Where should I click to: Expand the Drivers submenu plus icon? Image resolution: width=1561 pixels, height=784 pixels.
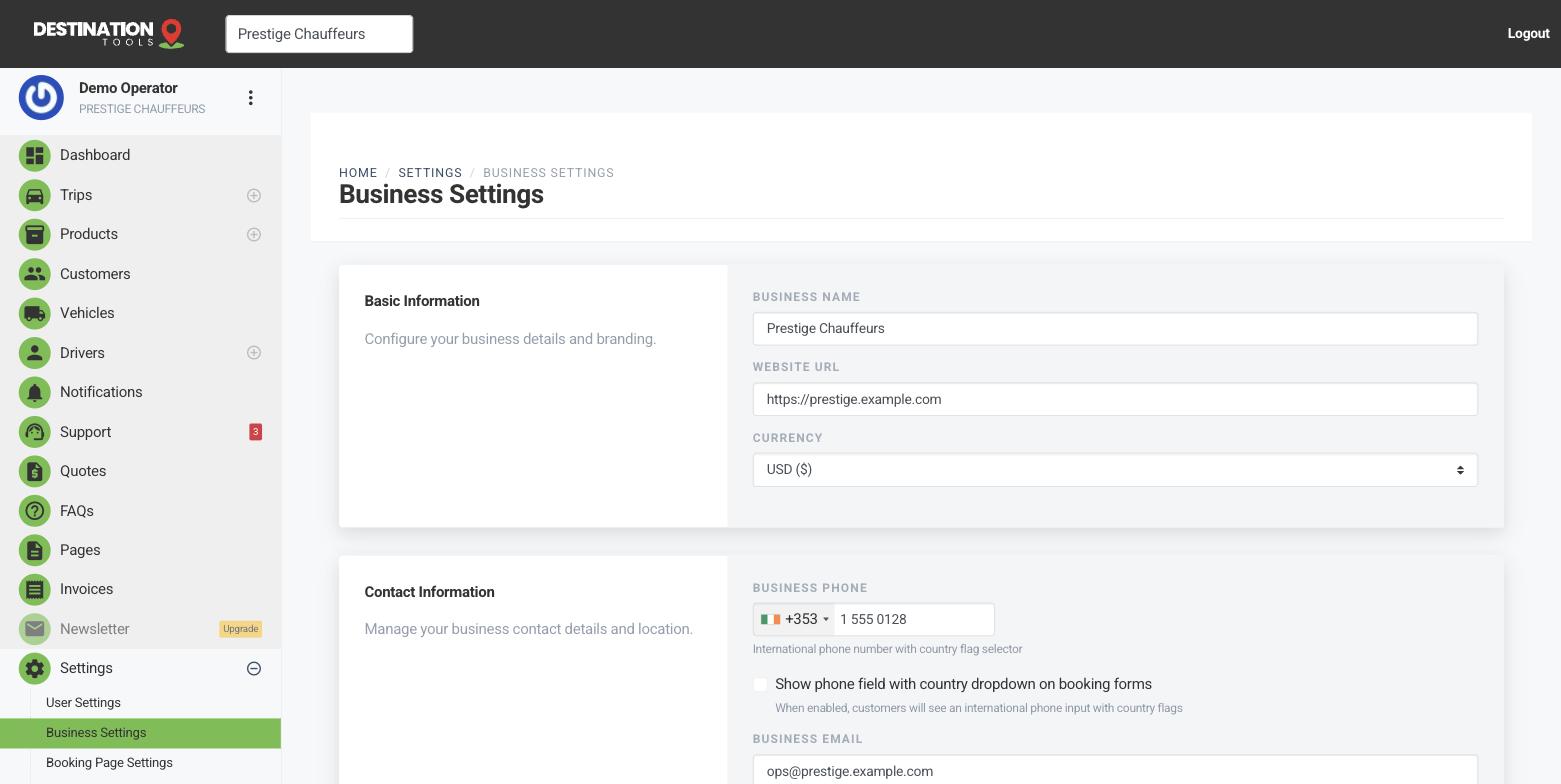pyautogui.click(x=254, y=353)
